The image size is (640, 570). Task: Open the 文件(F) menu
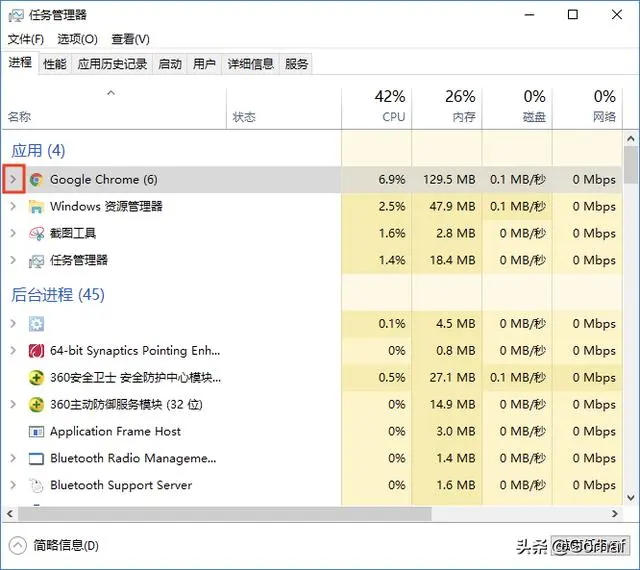(26, 39)
